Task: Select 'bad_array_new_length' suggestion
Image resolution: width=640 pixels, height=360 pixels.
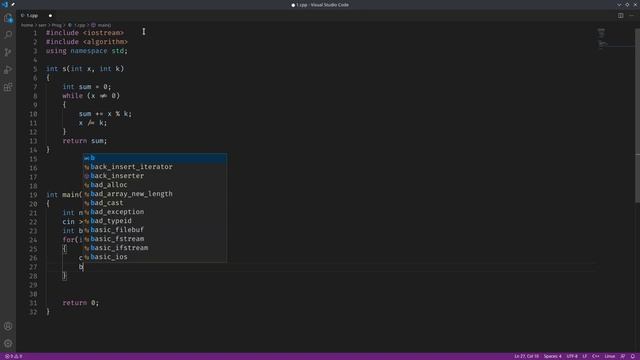Action: pyautogui.click(x=155, y=194)
